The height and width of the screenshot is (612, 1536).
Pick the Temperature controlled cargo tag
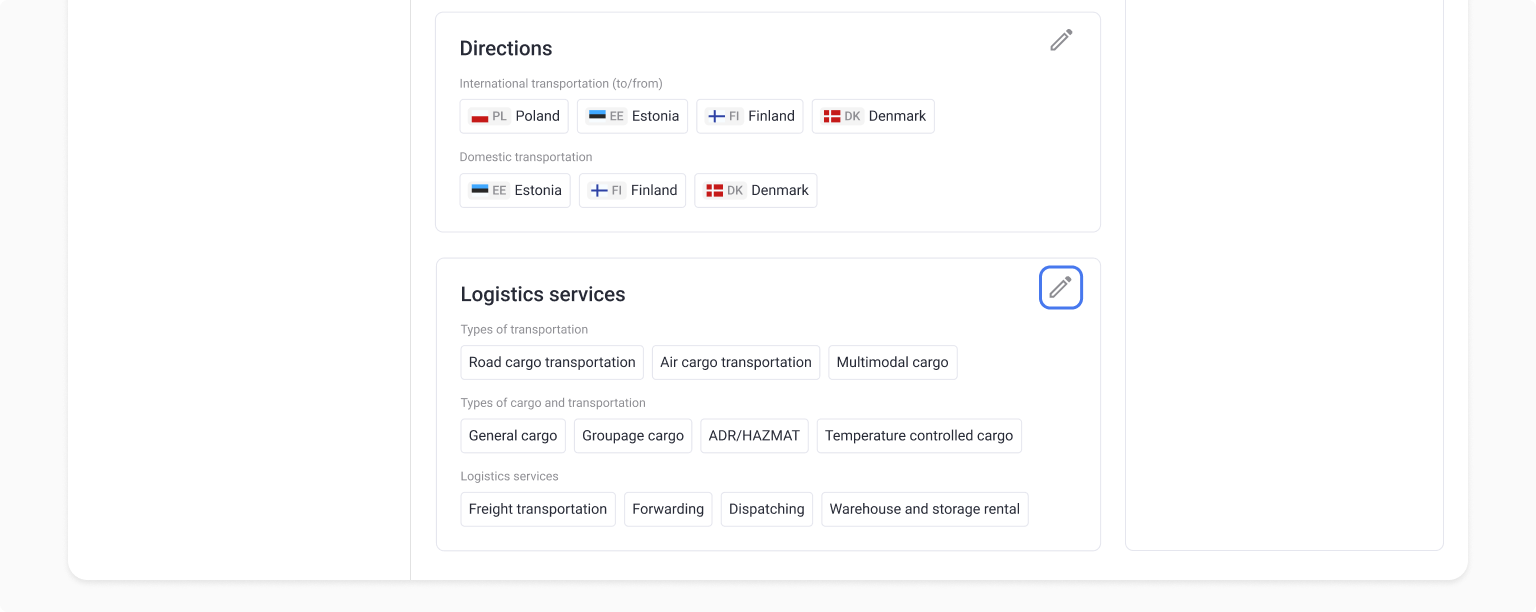pos(919,436)
